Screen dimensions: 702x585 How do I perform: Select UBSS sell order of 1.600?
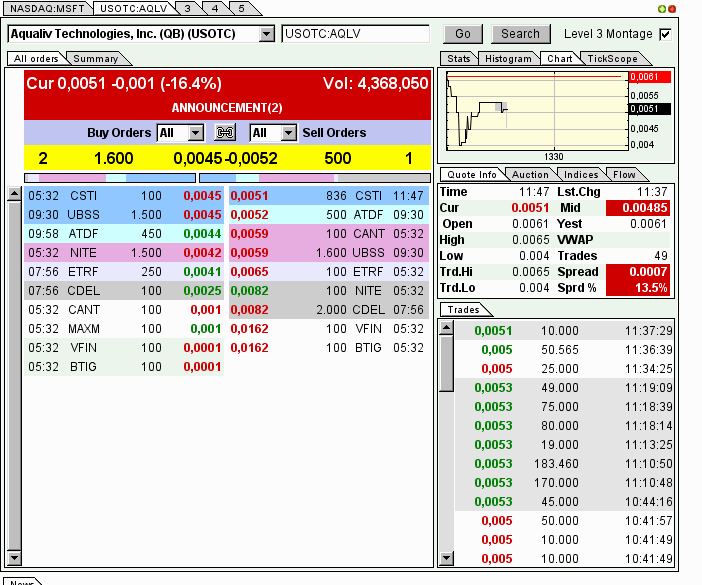pos(329,253)
